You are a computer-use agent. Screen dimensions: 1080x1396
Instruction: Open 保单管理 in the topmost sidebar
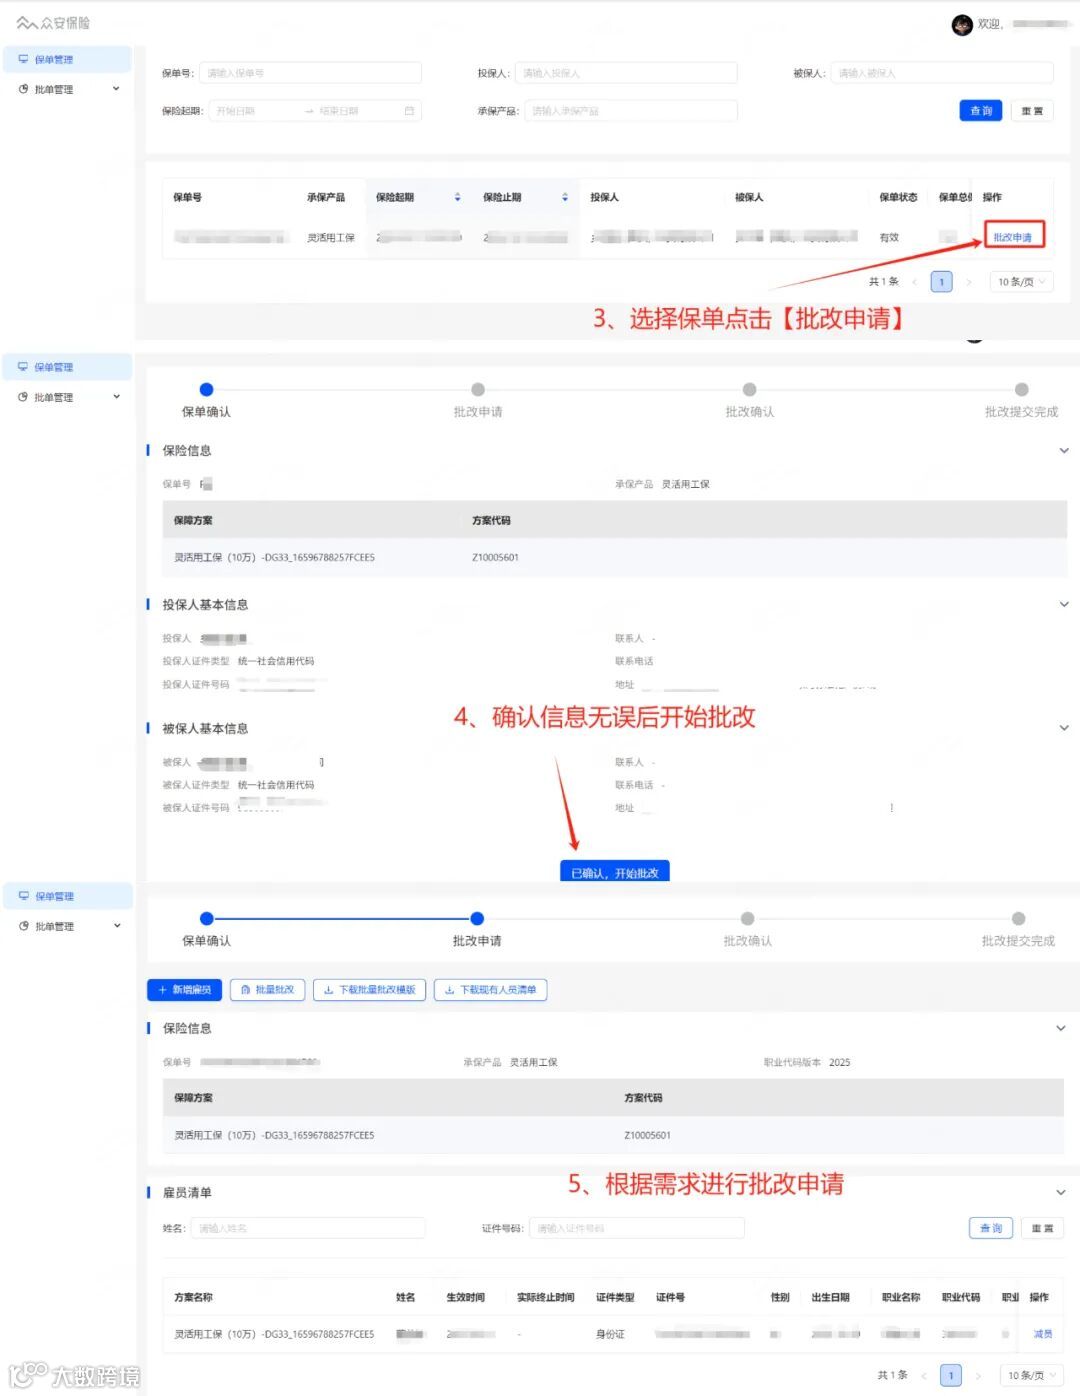coord(67,60)
